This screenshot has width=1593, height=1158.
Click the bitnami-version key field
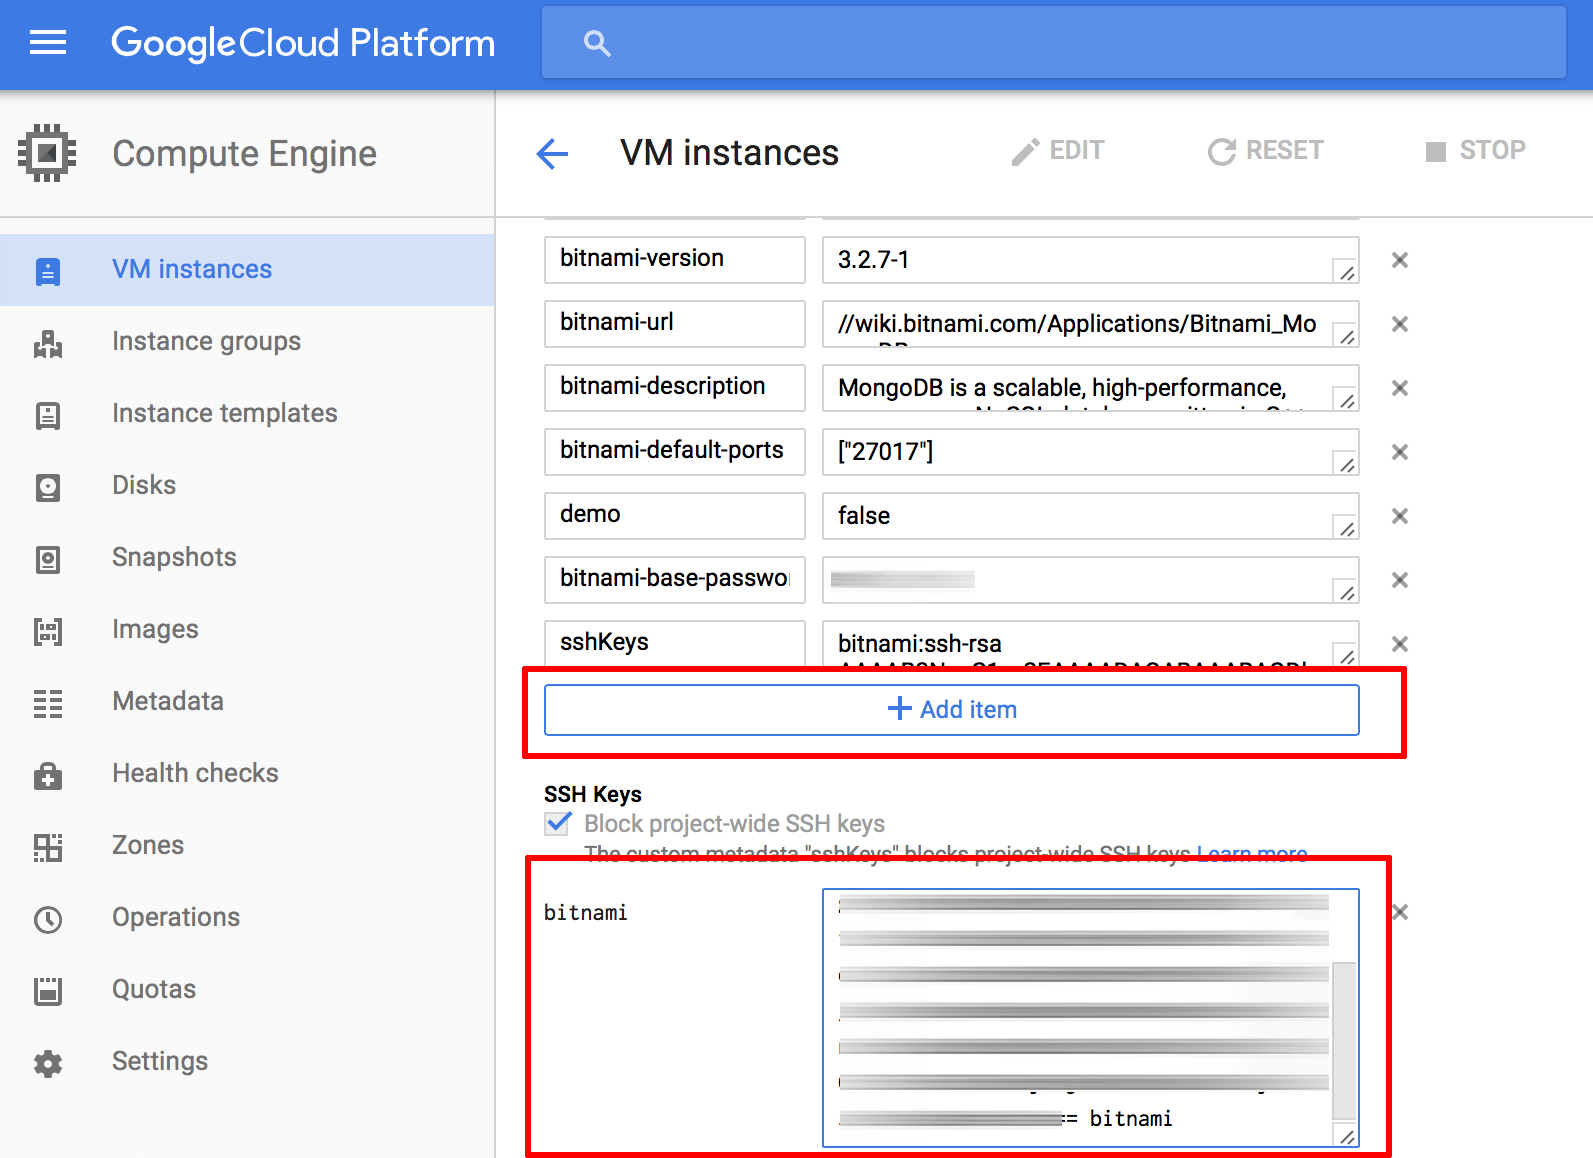point(675,260)
